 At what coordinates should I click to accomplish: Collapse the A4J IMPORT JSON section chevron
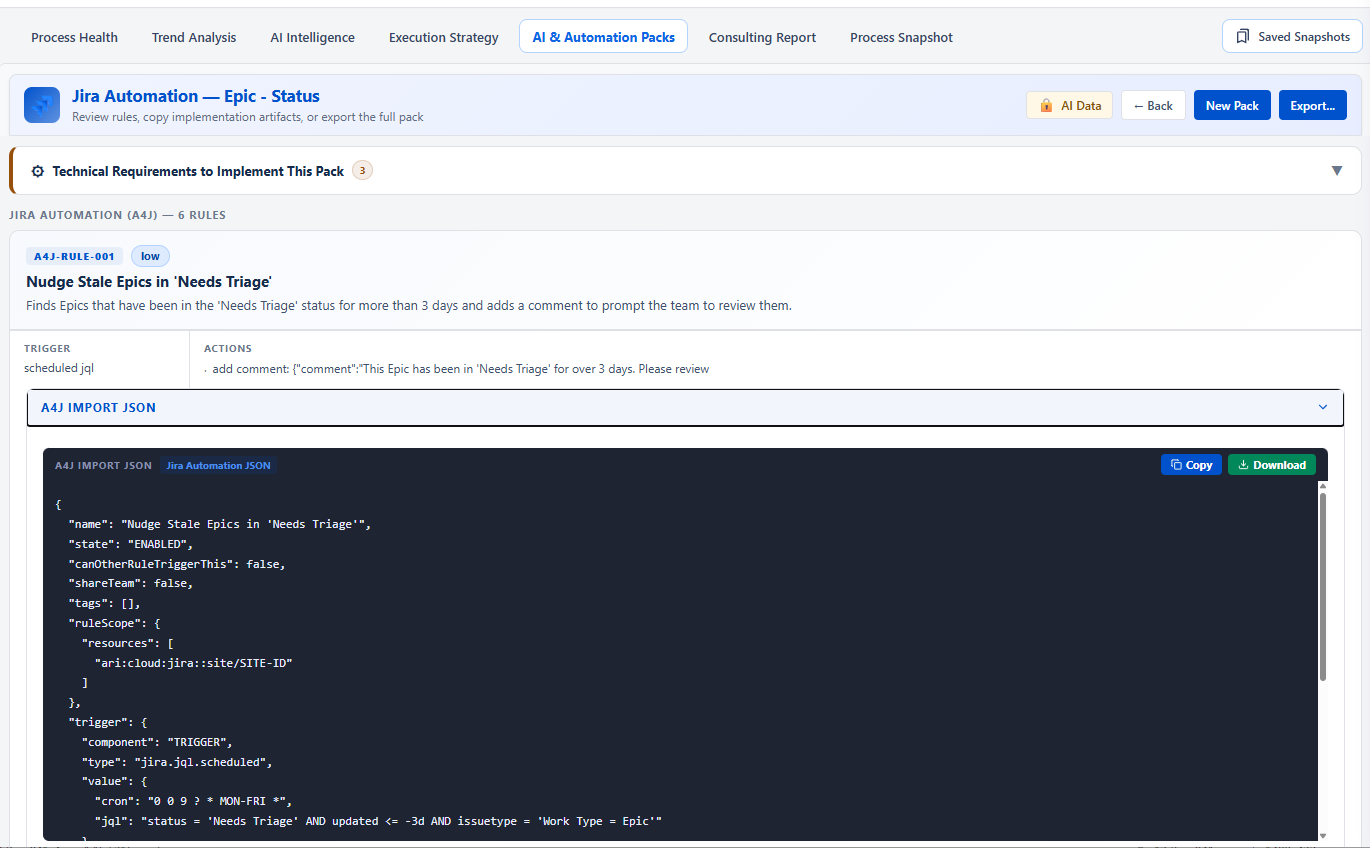pyautogui.click(x=1323, y=407)
